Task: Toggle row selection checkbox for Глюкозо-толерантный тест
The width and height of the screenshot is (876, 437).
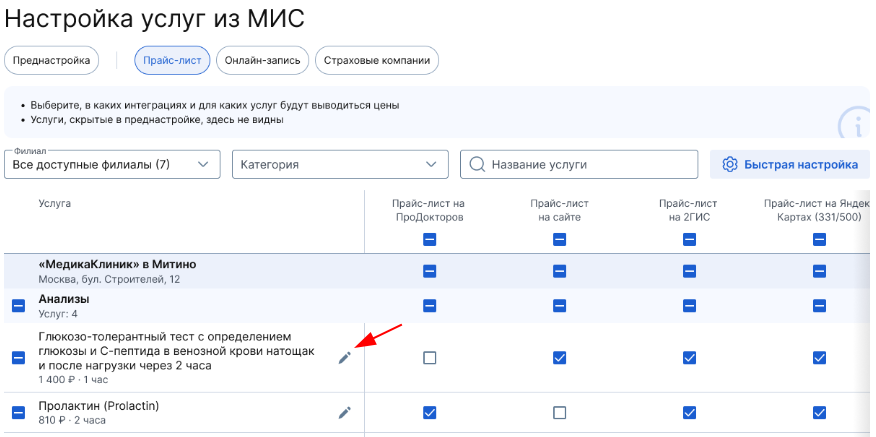Action: [18, 358]
